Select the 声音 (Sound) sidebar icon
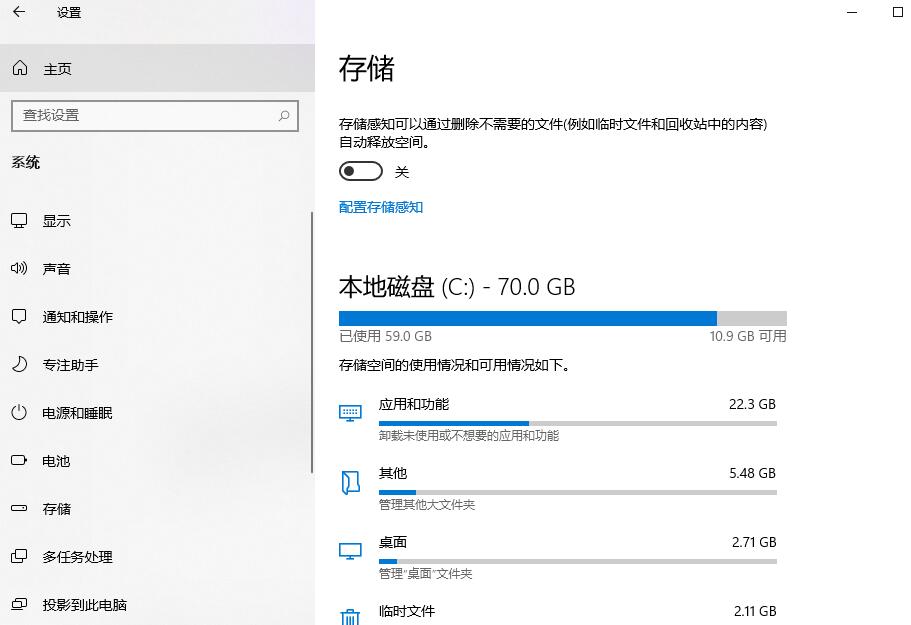911x625 pixels. tap(19, 268)
